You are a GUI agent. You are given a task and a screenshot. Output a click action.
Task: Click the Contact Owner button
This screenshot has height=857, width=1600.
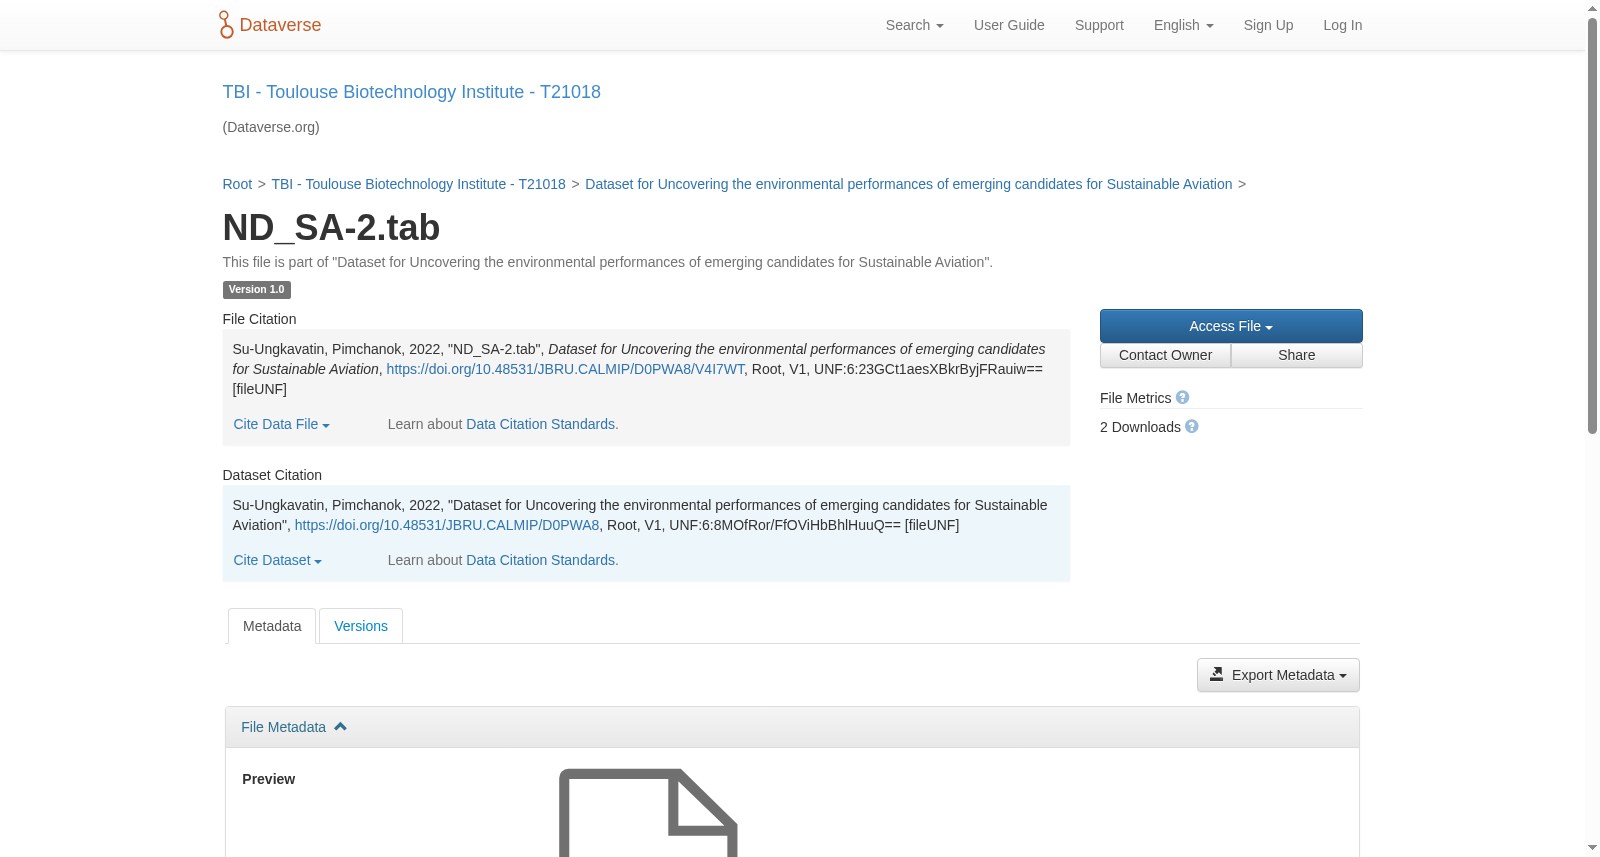click(x=1165, y=355)
